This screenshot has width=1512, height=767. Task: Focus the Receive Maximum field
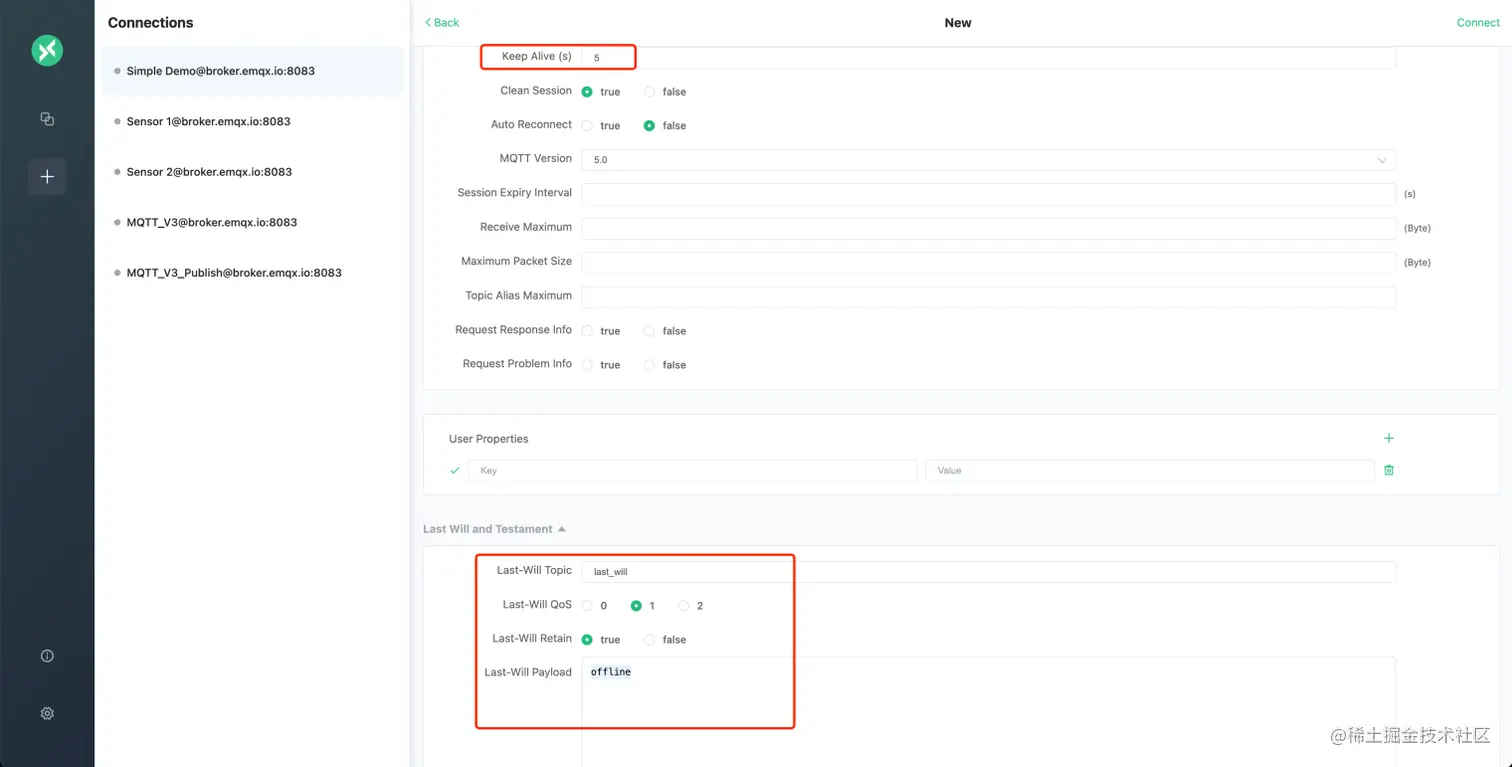pyautogui.click(x=988, y=228)
